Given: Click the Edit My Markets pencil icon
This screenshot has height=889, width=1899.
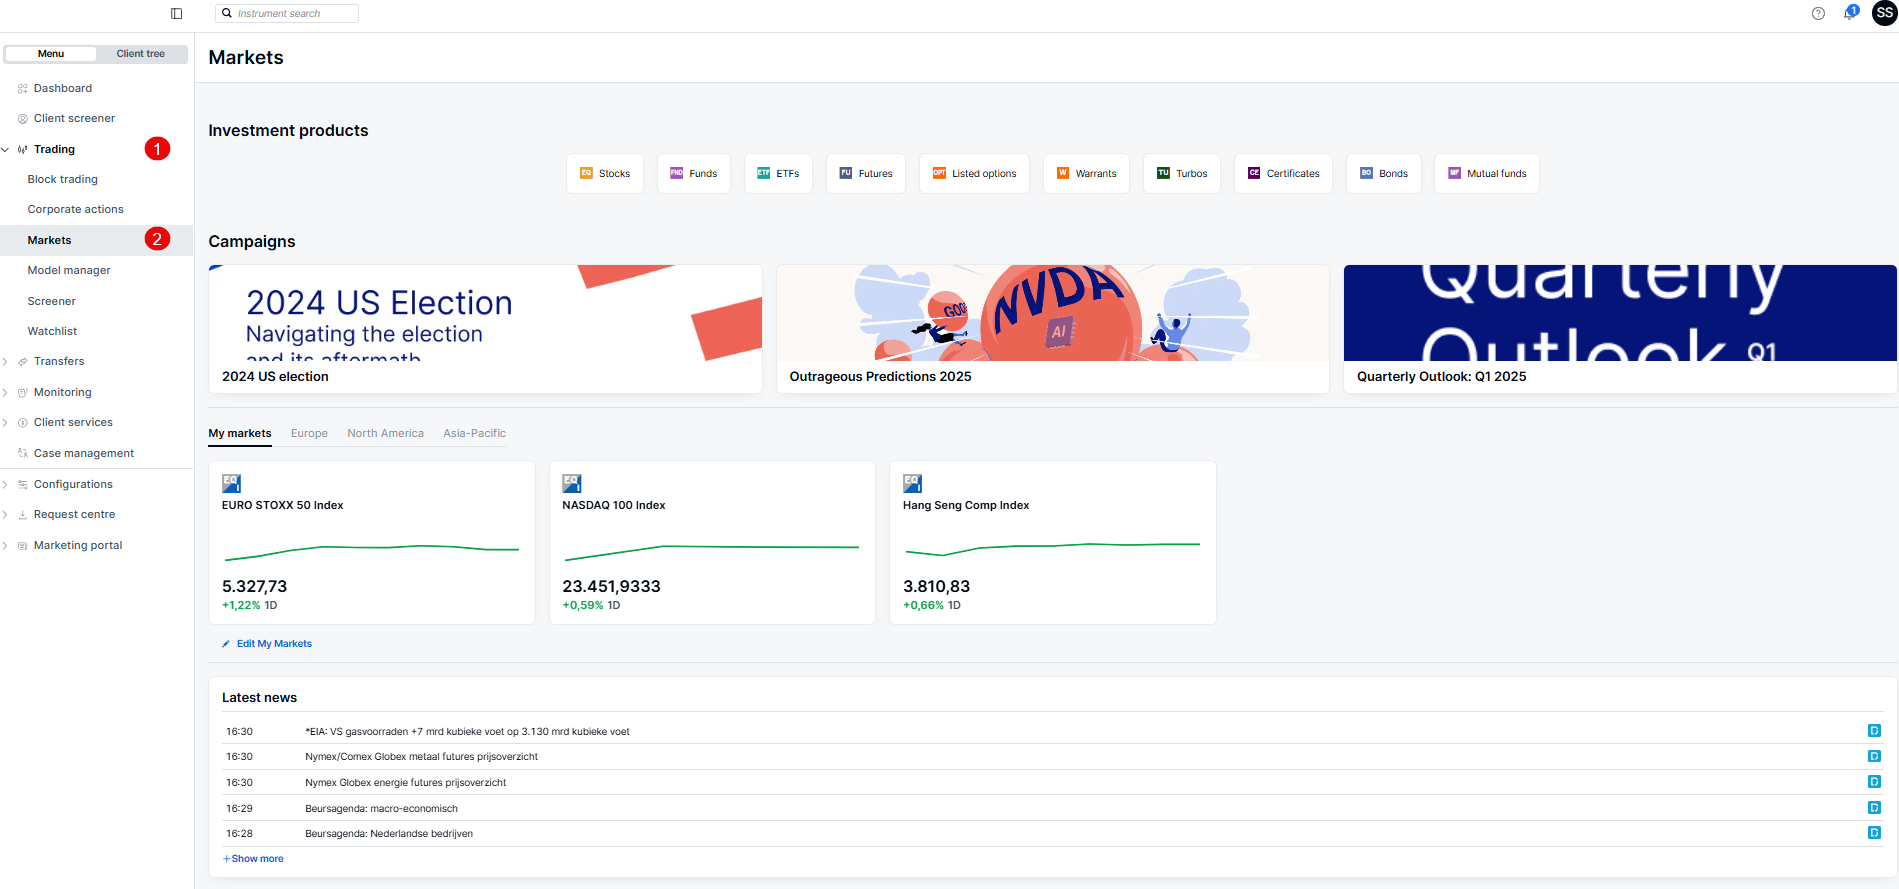Looking at the screenshot, I should click(x=226, y=644).
